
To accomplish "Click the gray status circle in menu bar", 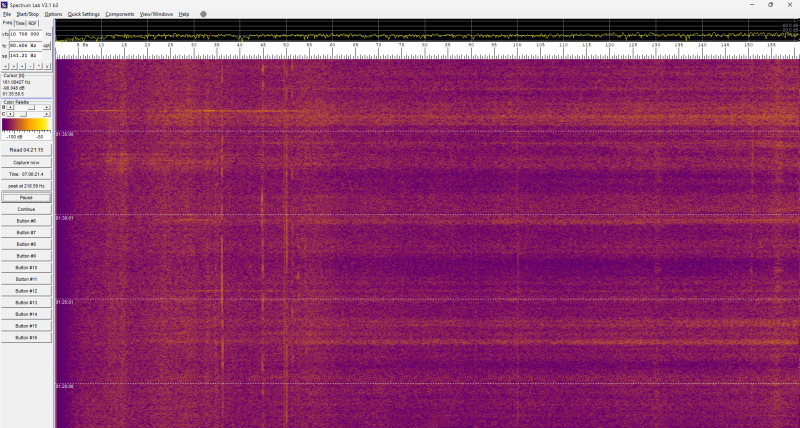I will (x=203, y=14).
